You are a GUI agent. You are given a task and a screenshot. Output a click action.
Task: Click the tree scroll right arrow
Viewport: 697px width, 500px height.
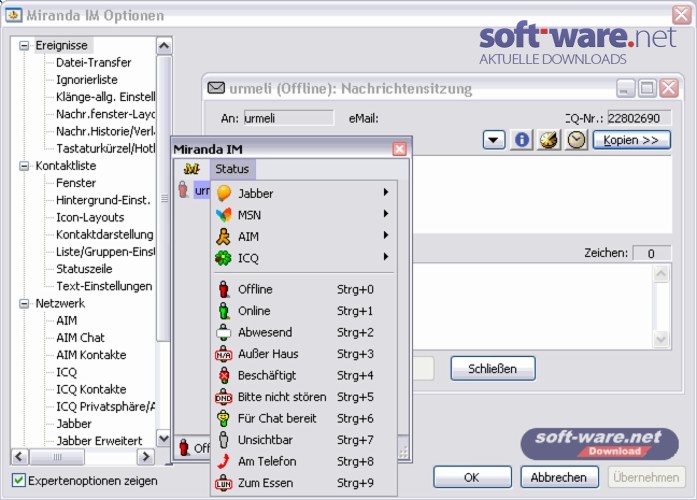[x=145, y=456]
